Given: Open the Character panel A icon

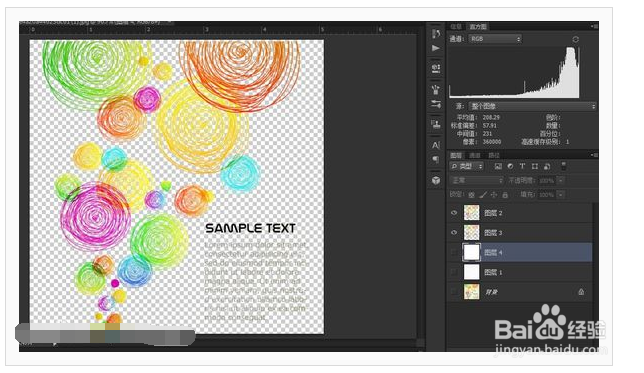Looking at the screenshot, I should tap(436, 145).
